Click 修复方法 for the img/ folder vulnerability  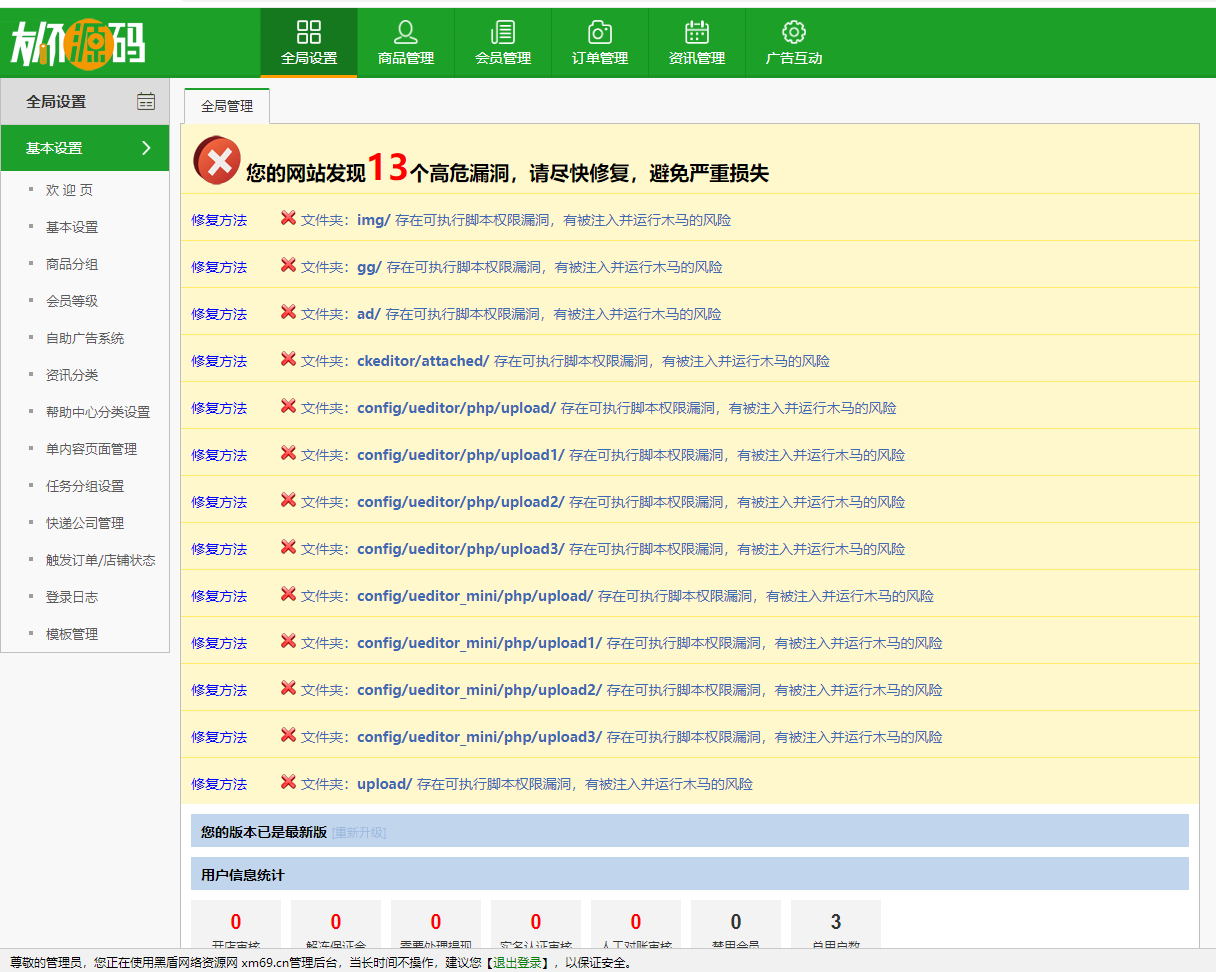tap(218, 219)
